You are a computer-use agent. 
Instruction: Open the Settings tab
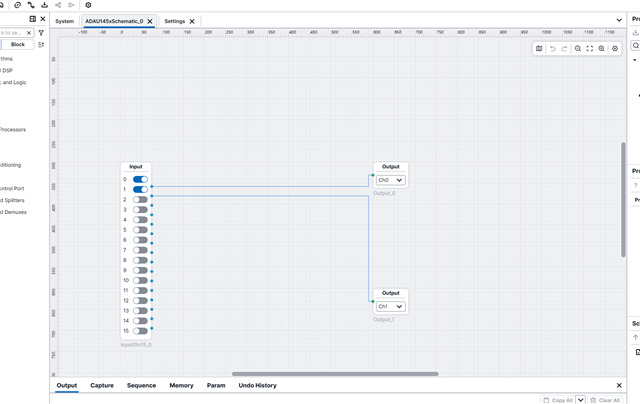coord(175,21)
